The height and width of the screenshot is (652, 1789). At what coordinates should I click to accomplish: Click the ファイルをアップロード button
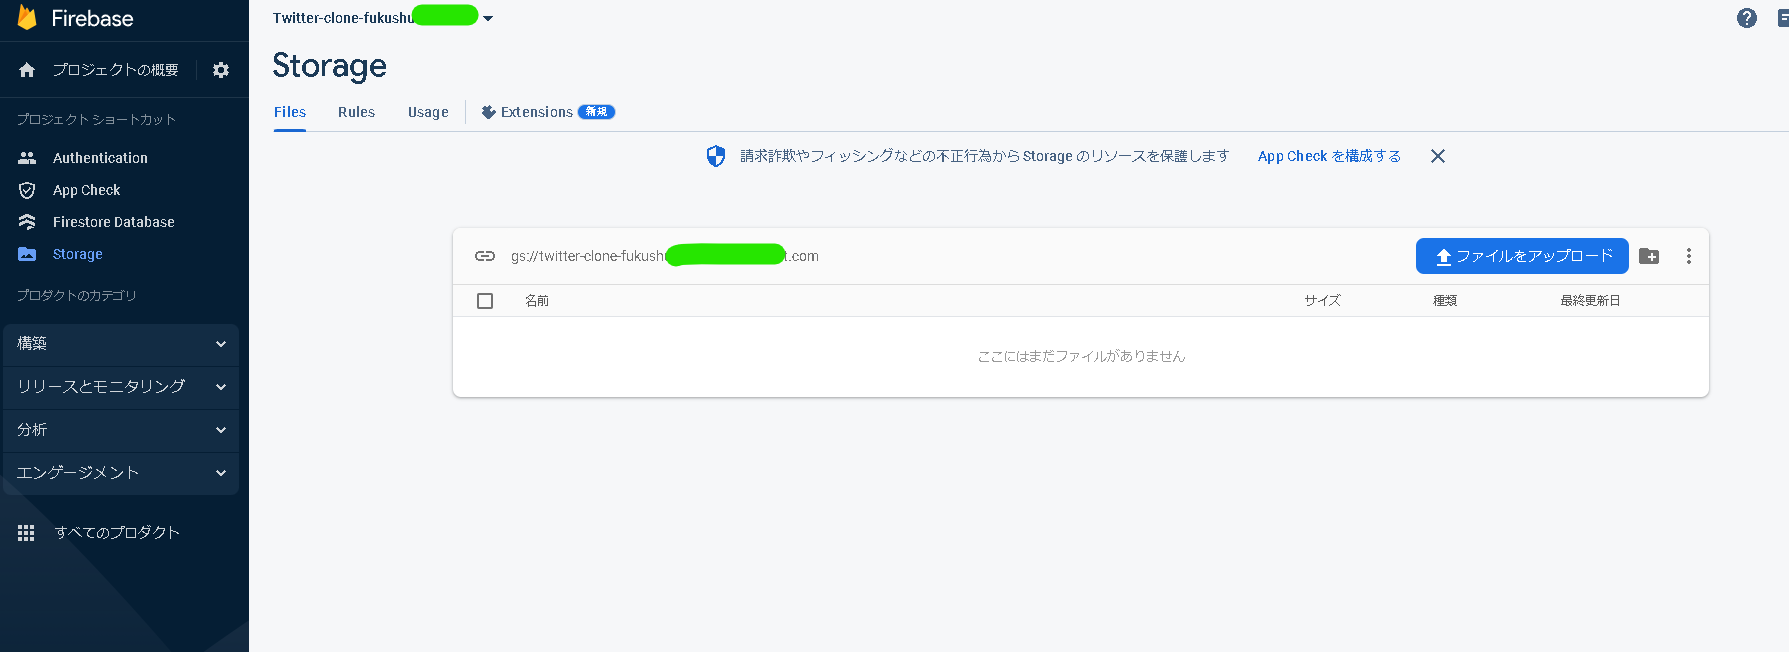(x=1522, y=256)
